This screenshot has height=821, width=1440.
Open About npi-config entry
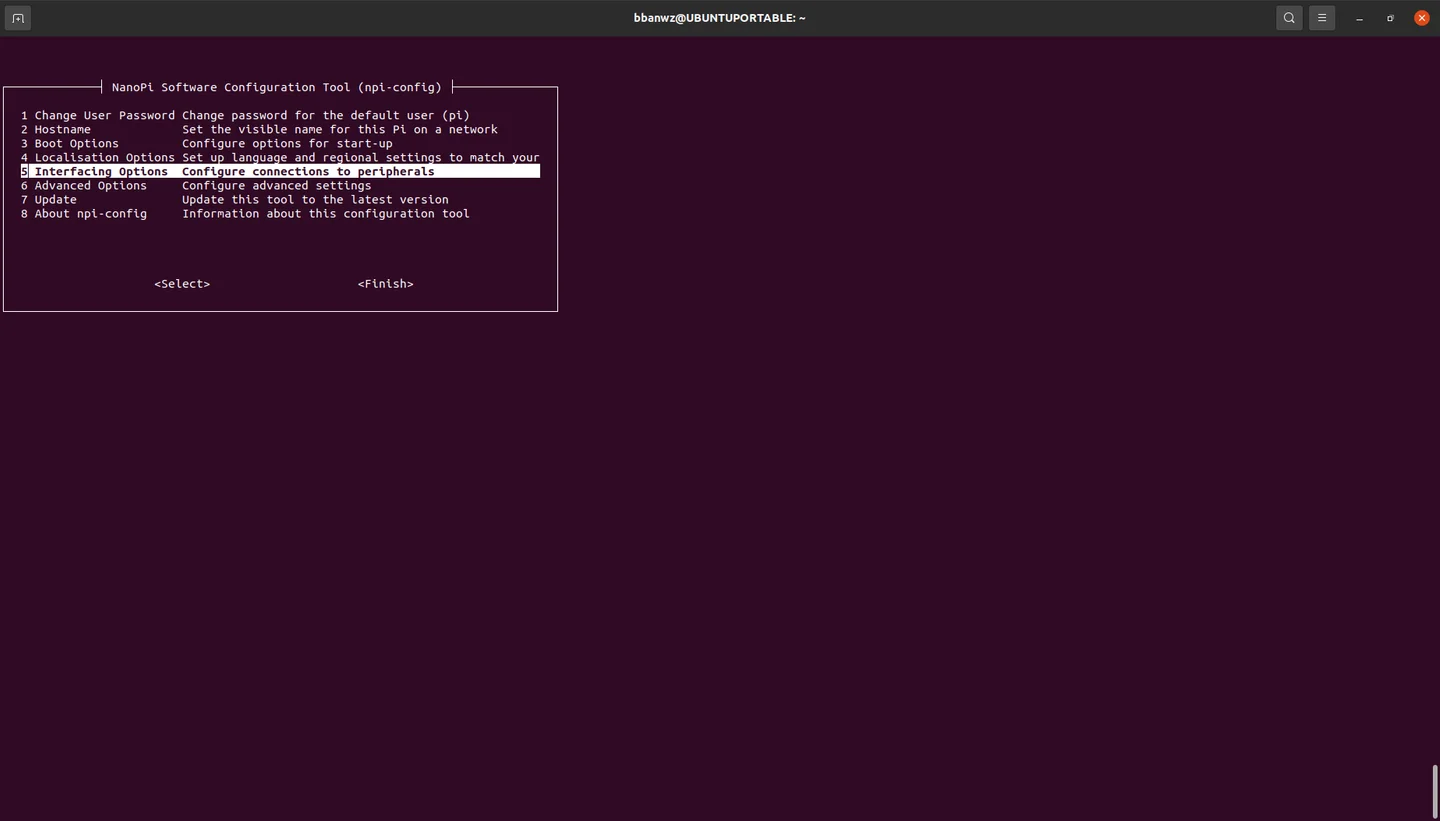pyautogui.click(x=280, y=213)
